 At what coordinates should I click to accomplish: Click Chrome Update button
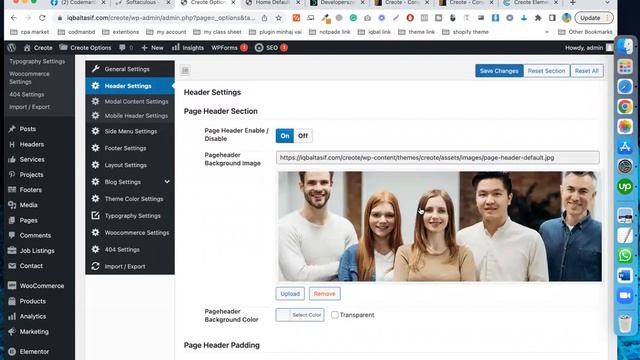[x=594, y=18]
